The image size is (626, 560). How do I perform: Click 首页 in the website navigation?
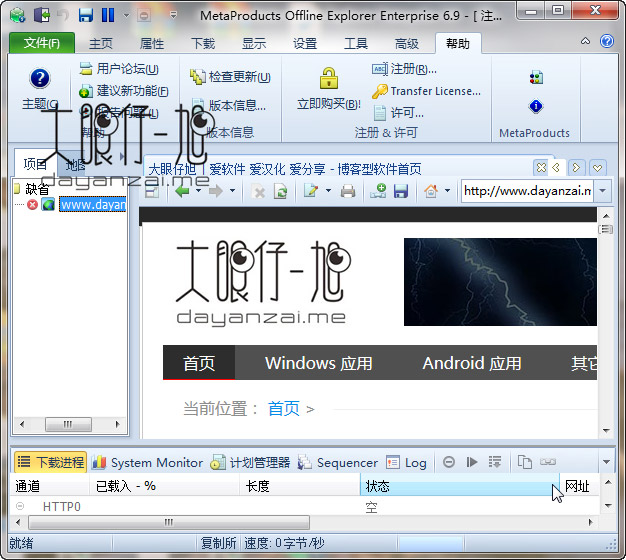pos(199,363)
